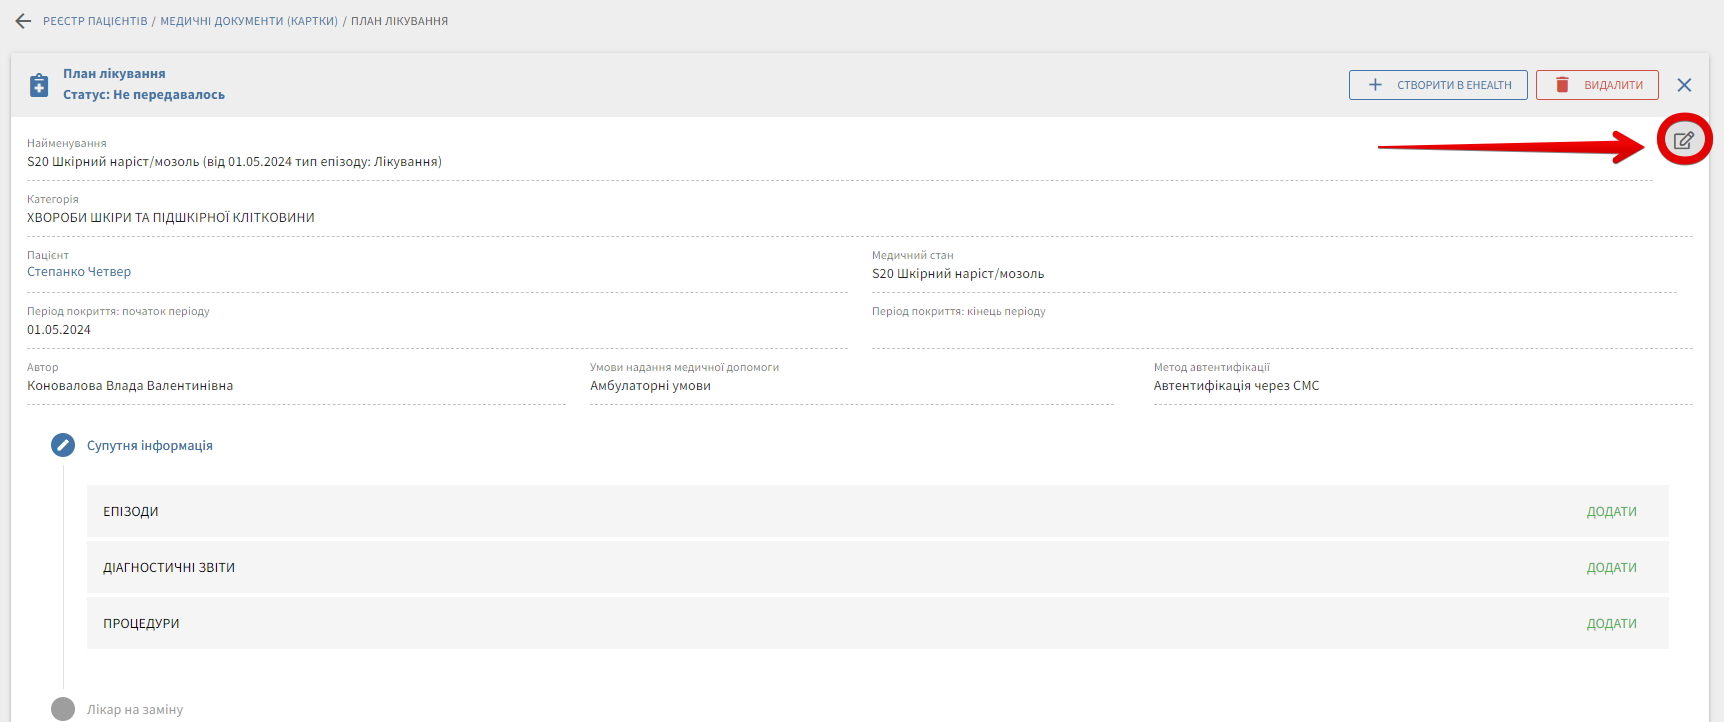Click the edit pencil icon circled in red
Screen dimensions: 1724x722
[x=1684, y=140]
